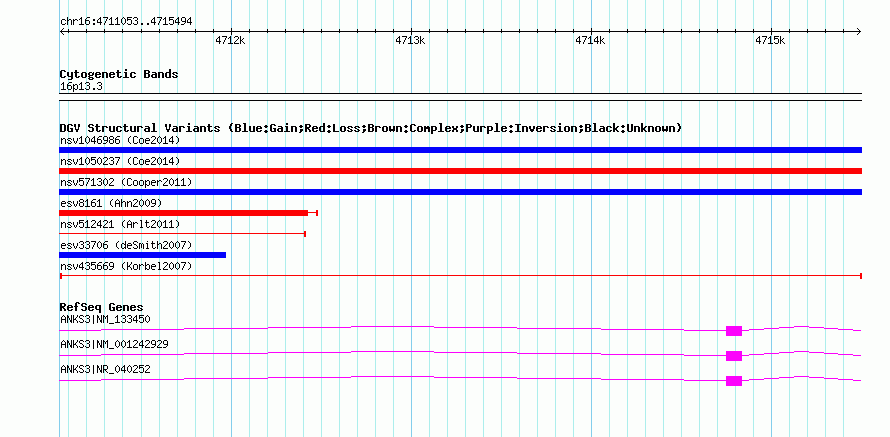Open the ANKS3|NM_133450 transcript label

pyautogui.click(x=105, y=320)
